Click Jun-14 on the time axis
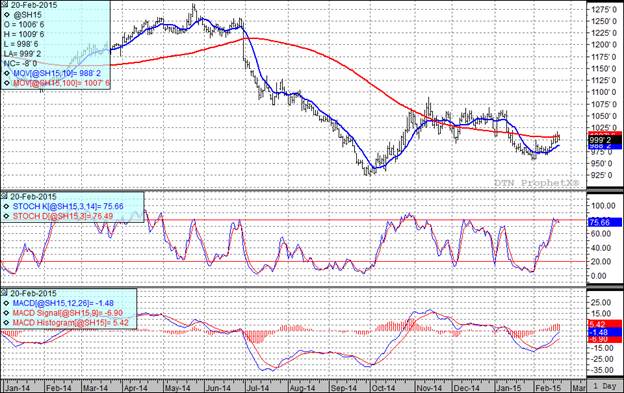624x393 pixels. click(218, 387)
